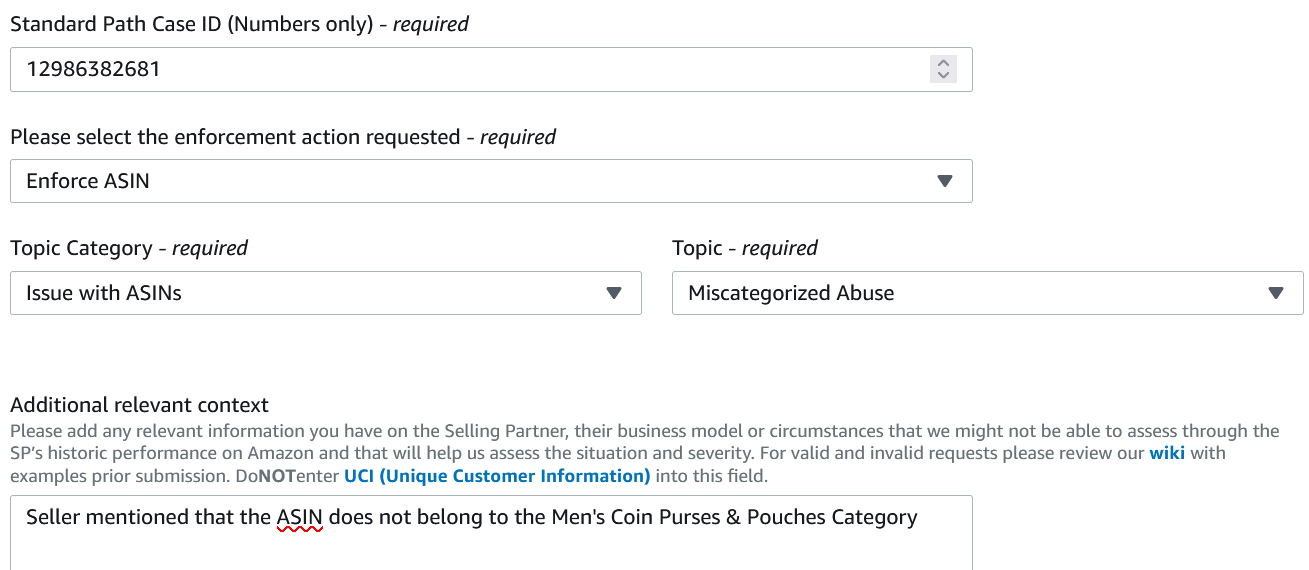Click the arrow on the enforcement action dropdown
Screen dimensions: 1309x570
945,181
